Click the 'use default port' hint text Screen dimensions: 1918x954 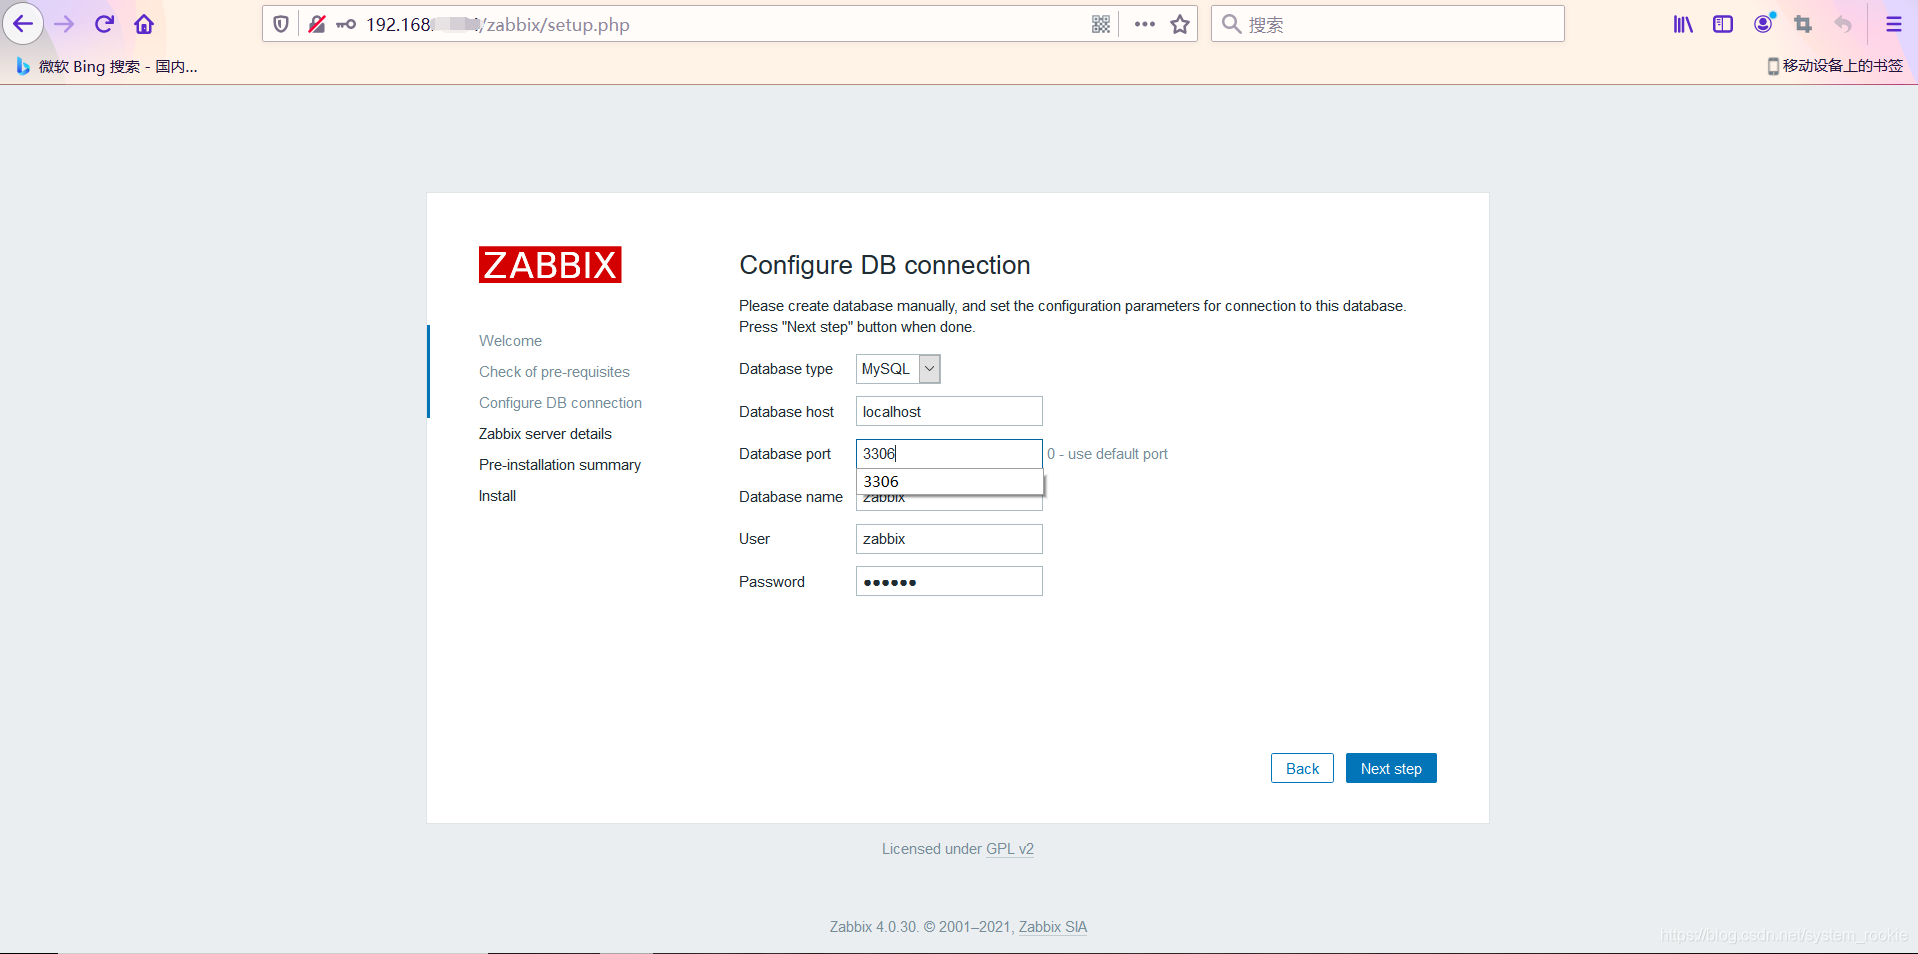tap(1107, 454)
